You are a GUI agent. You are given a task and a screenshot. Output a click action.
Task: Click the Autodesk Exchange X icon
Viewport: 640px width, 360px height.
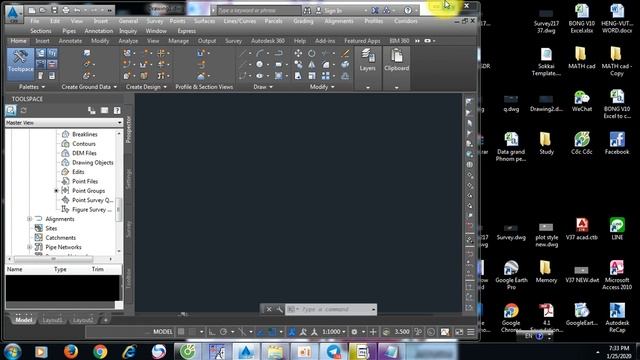pyautogui.click(x=375, y=10)
